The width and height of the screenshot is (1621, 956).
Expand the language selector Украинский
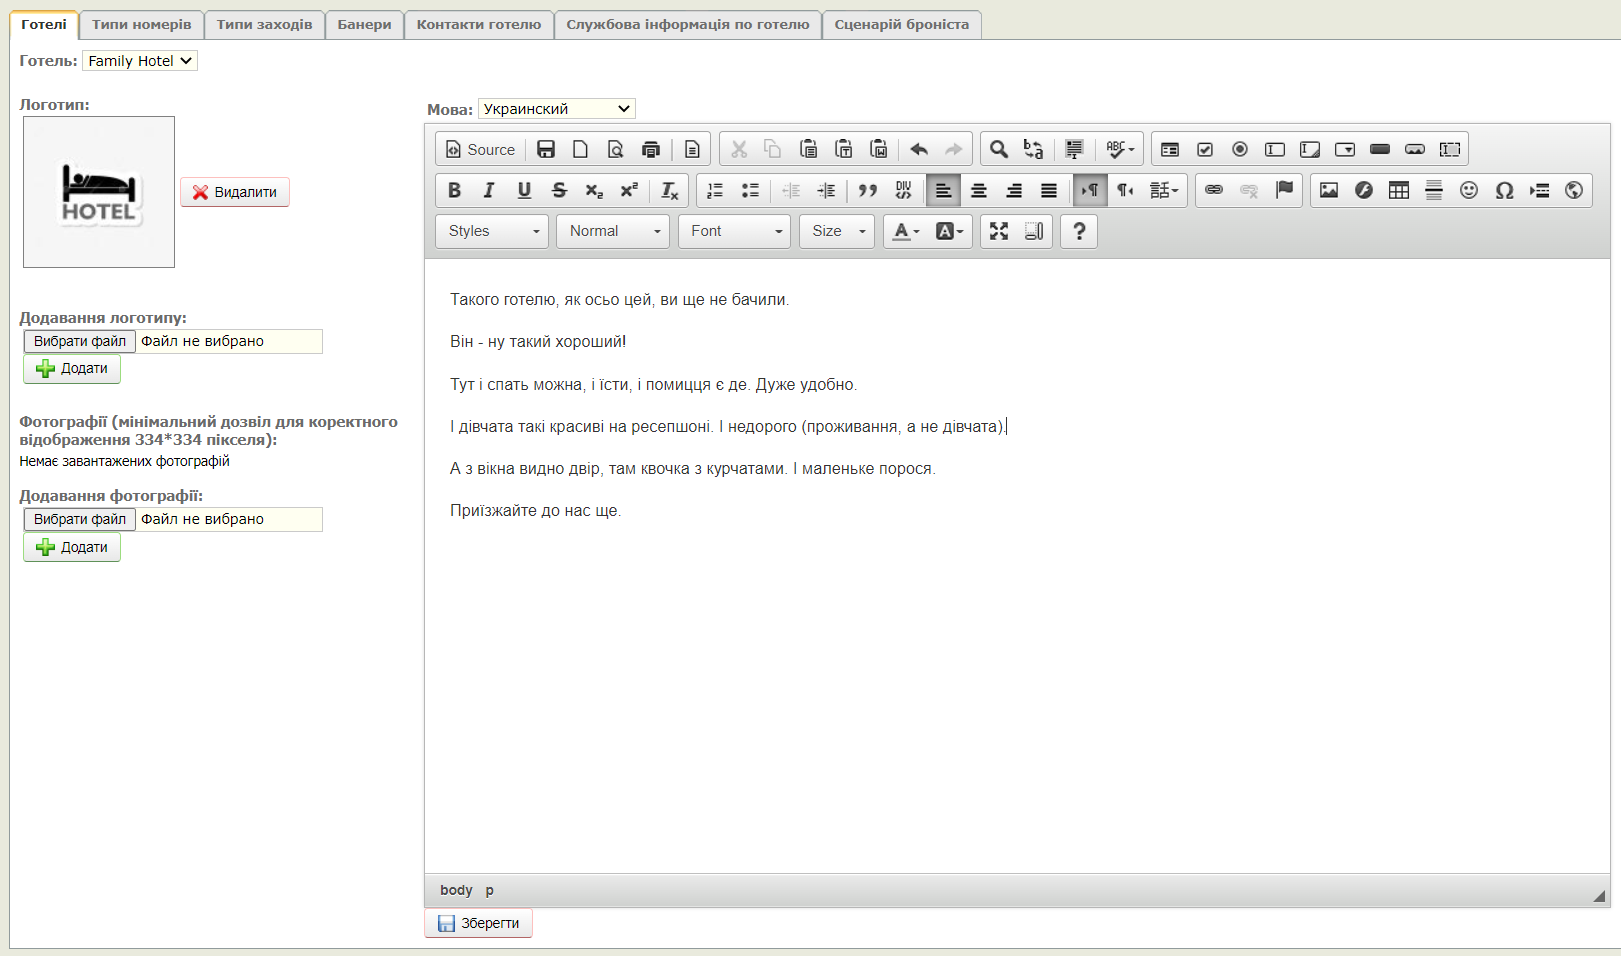(556, 109)
